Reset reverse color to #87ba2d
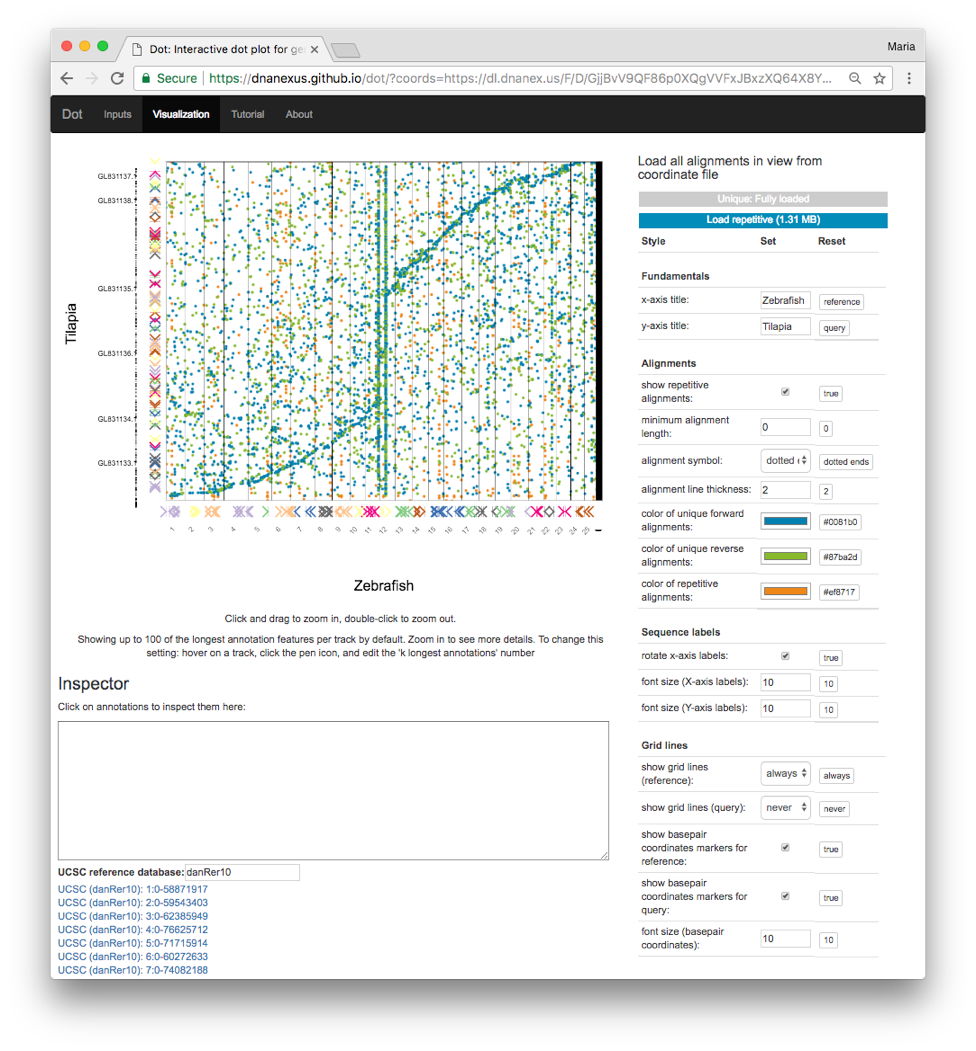This screenshot has width=976, height=1051. pyautogui.click(x=840, y=557)
